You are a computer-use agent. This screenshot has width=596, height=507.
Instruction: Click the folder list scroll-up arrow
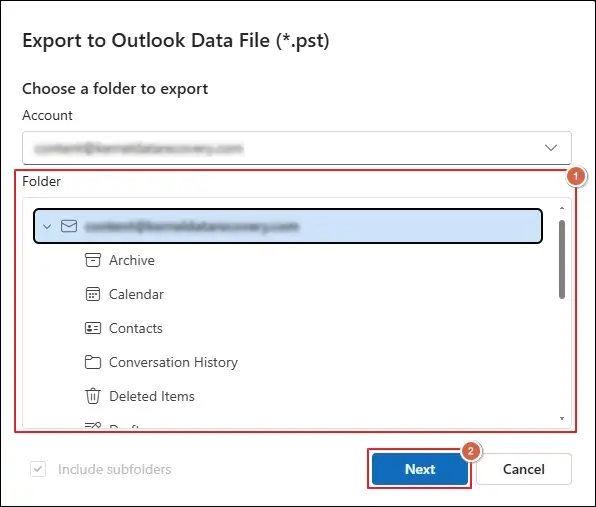(562, 208)
